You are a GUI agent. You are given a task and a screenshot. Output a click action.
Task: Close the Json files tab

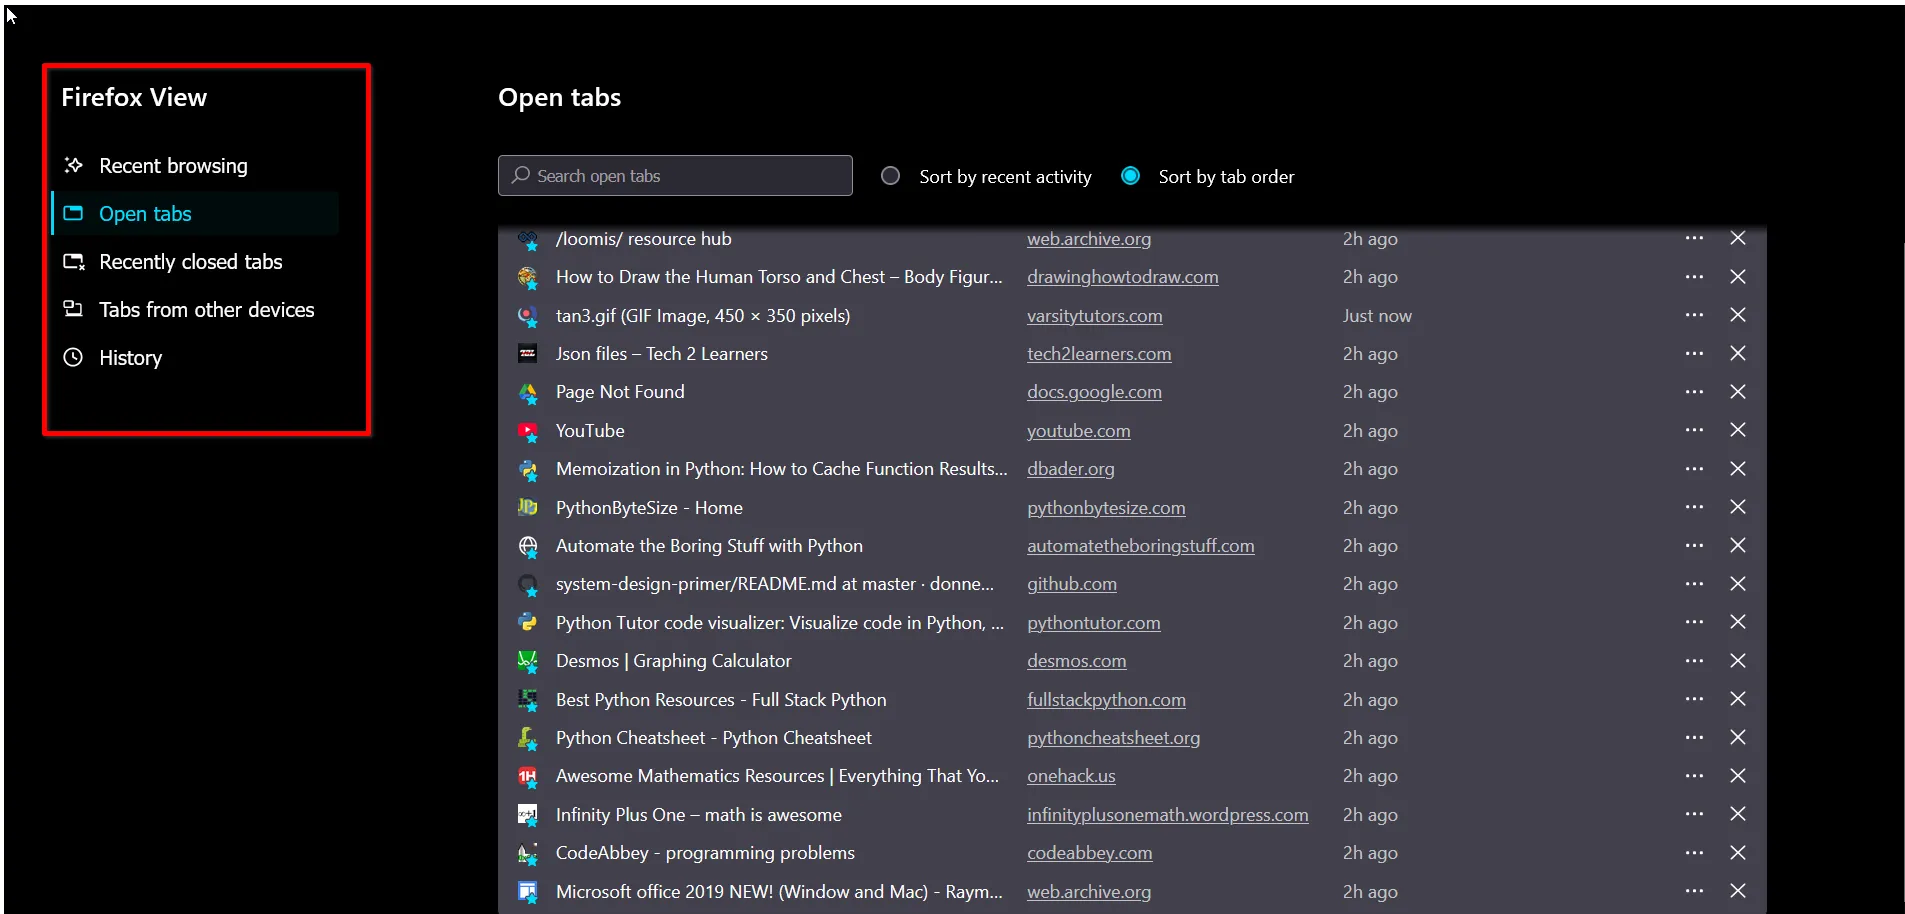1738,353
